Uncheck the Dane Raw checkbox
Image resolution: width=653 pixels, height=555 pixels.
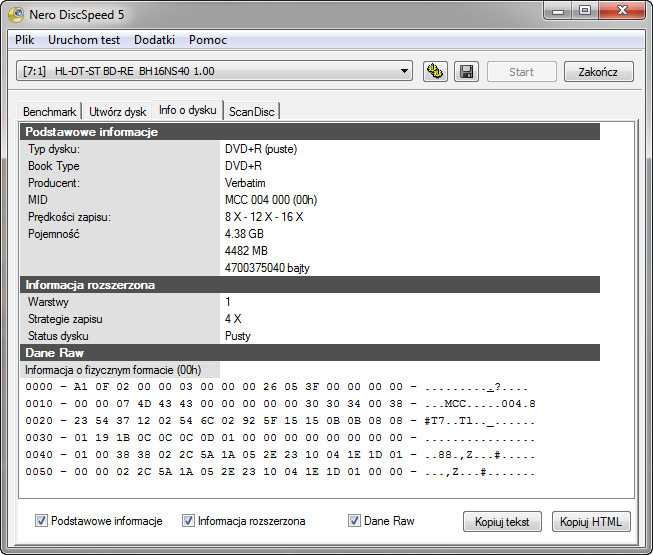pyautogui.click(x=354, y=520)
